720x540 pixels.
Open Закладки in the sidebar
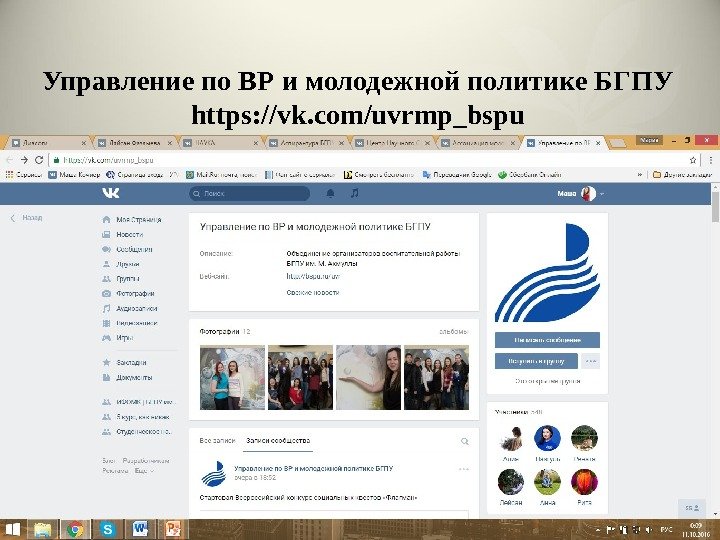124,362
